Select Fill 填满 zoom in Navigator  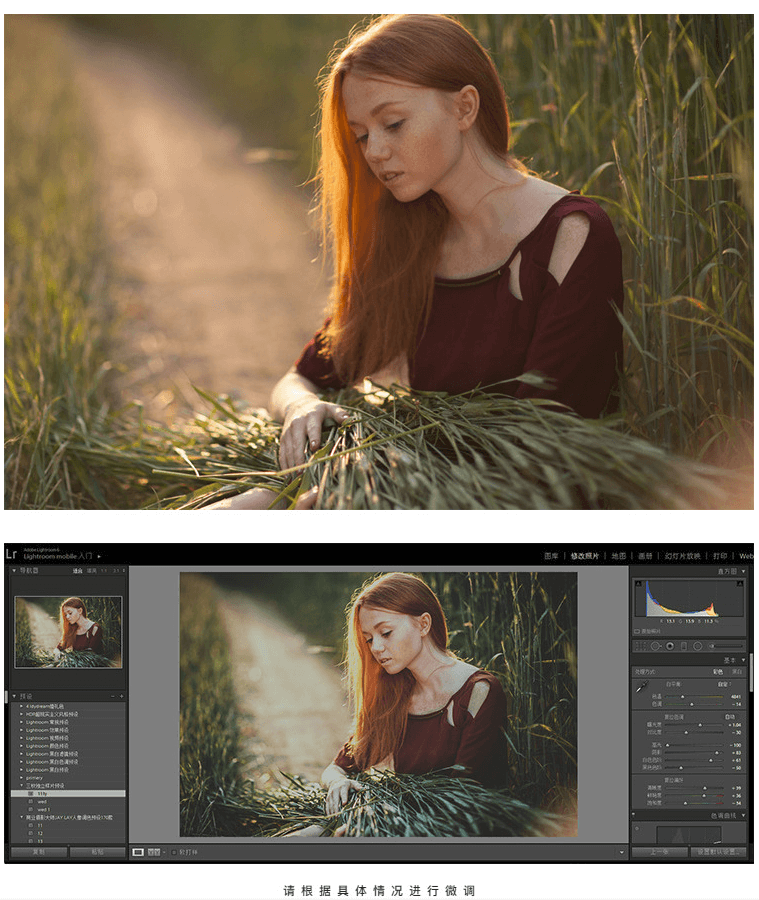[91, 571]
